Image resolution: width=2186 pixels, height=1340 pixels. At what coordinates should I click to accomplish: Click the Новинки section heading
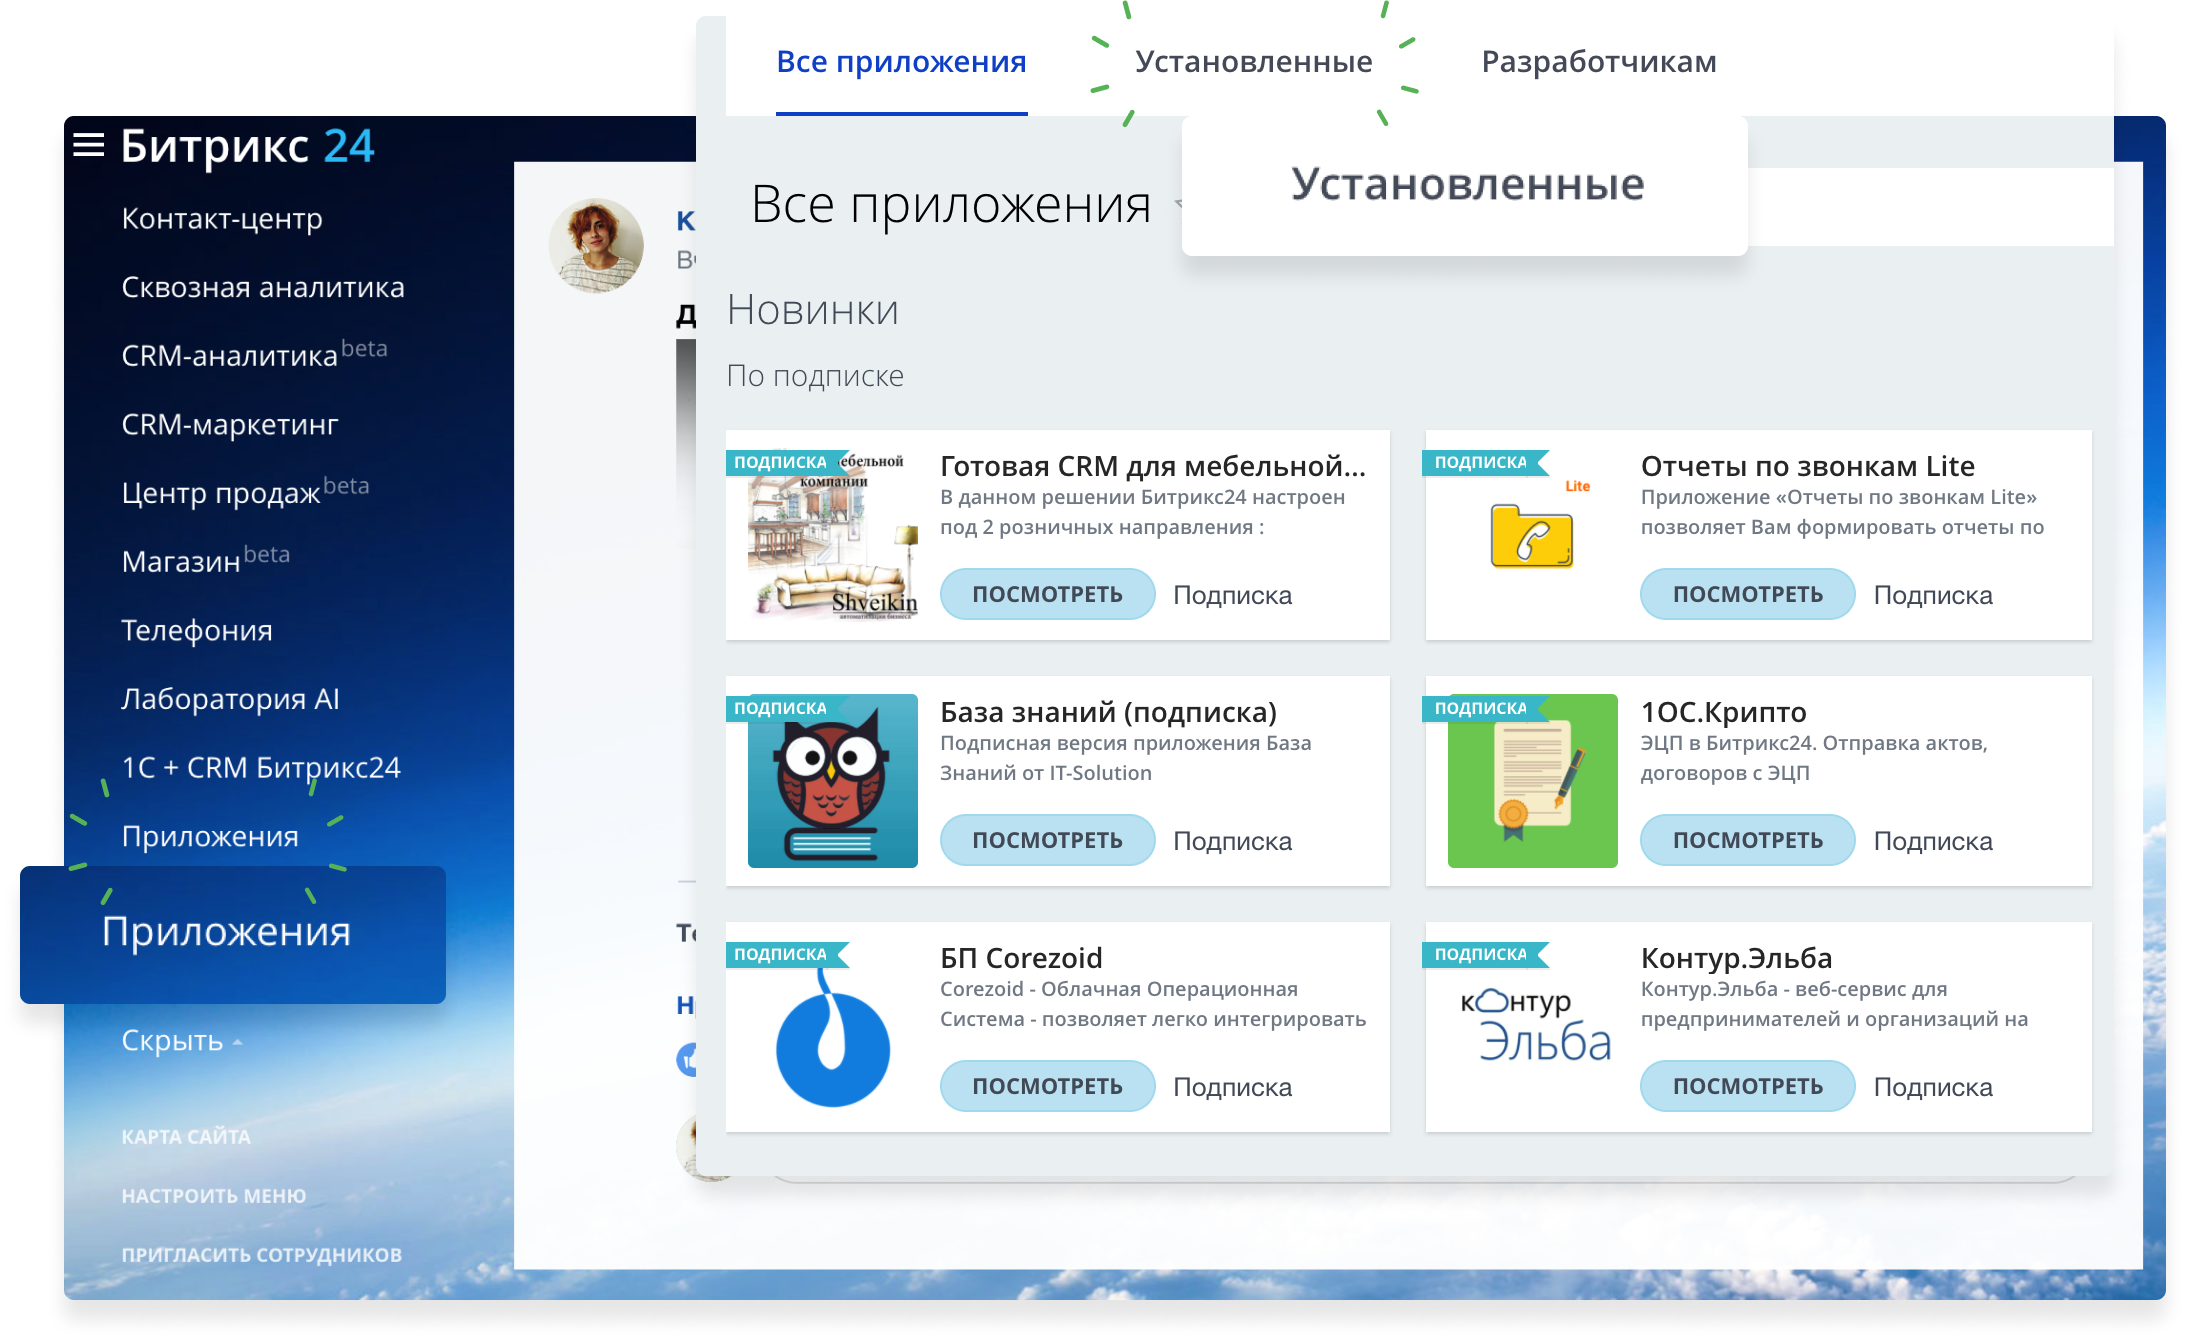[x=812, y=310]
